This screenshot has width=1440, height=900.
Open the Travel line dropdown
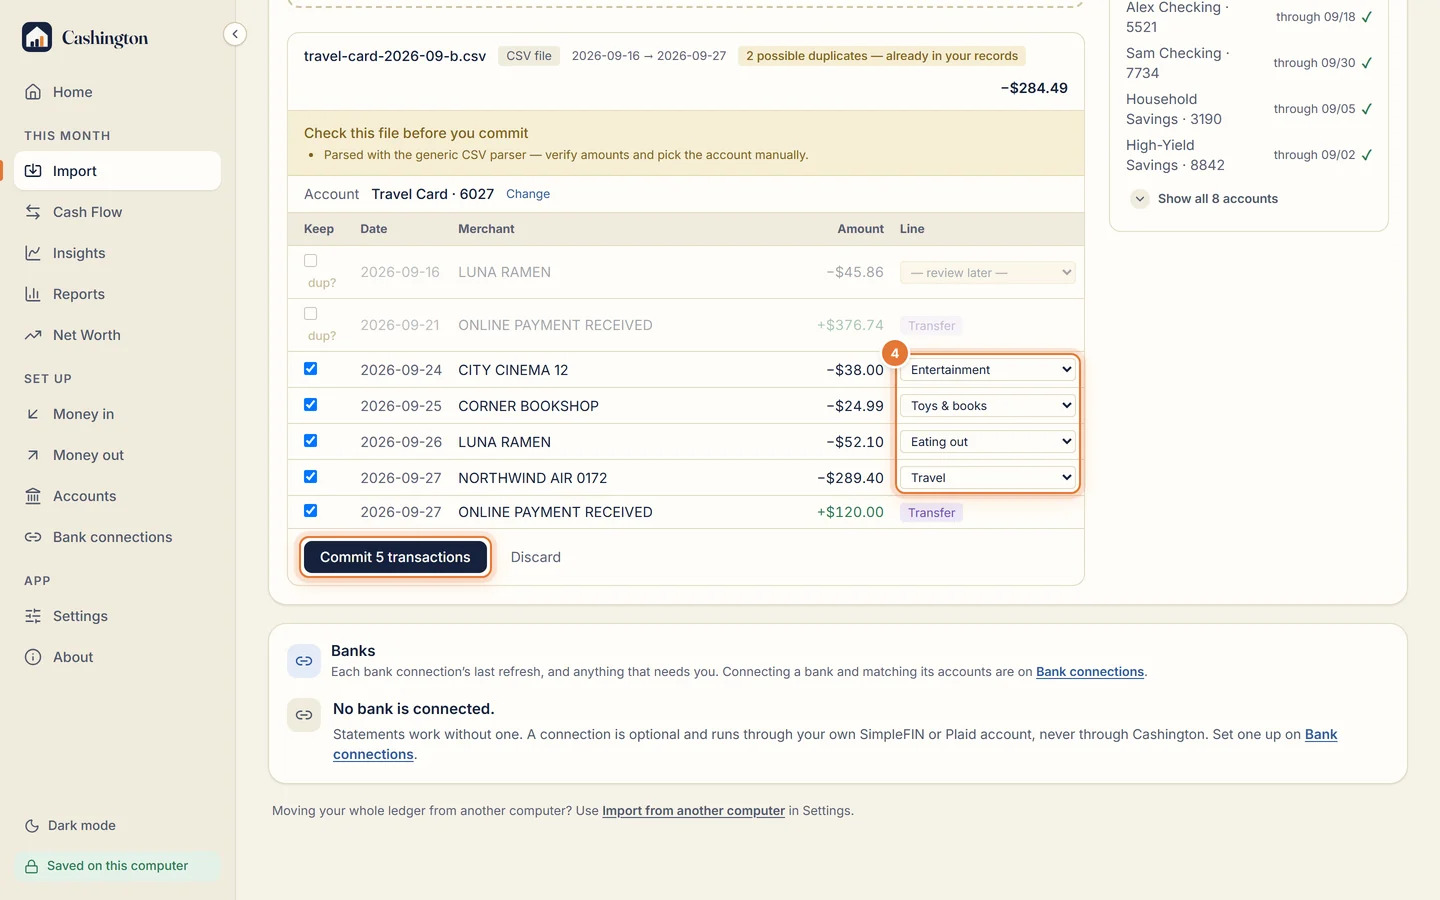point(988,478)
